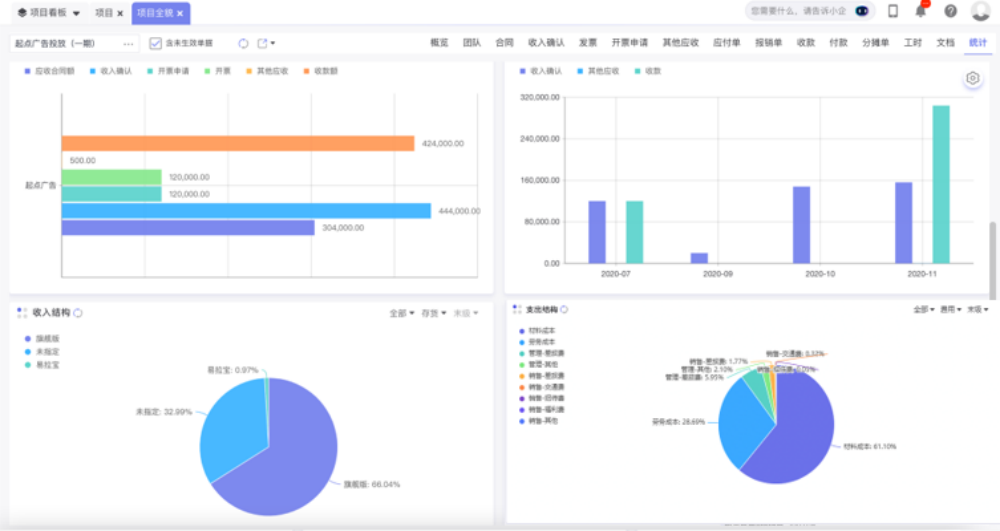The height and width of the screenshot is (531, 1000).
Task: Toggle 易拉宝 legend in 收入结构
Action: click(42, 365)
